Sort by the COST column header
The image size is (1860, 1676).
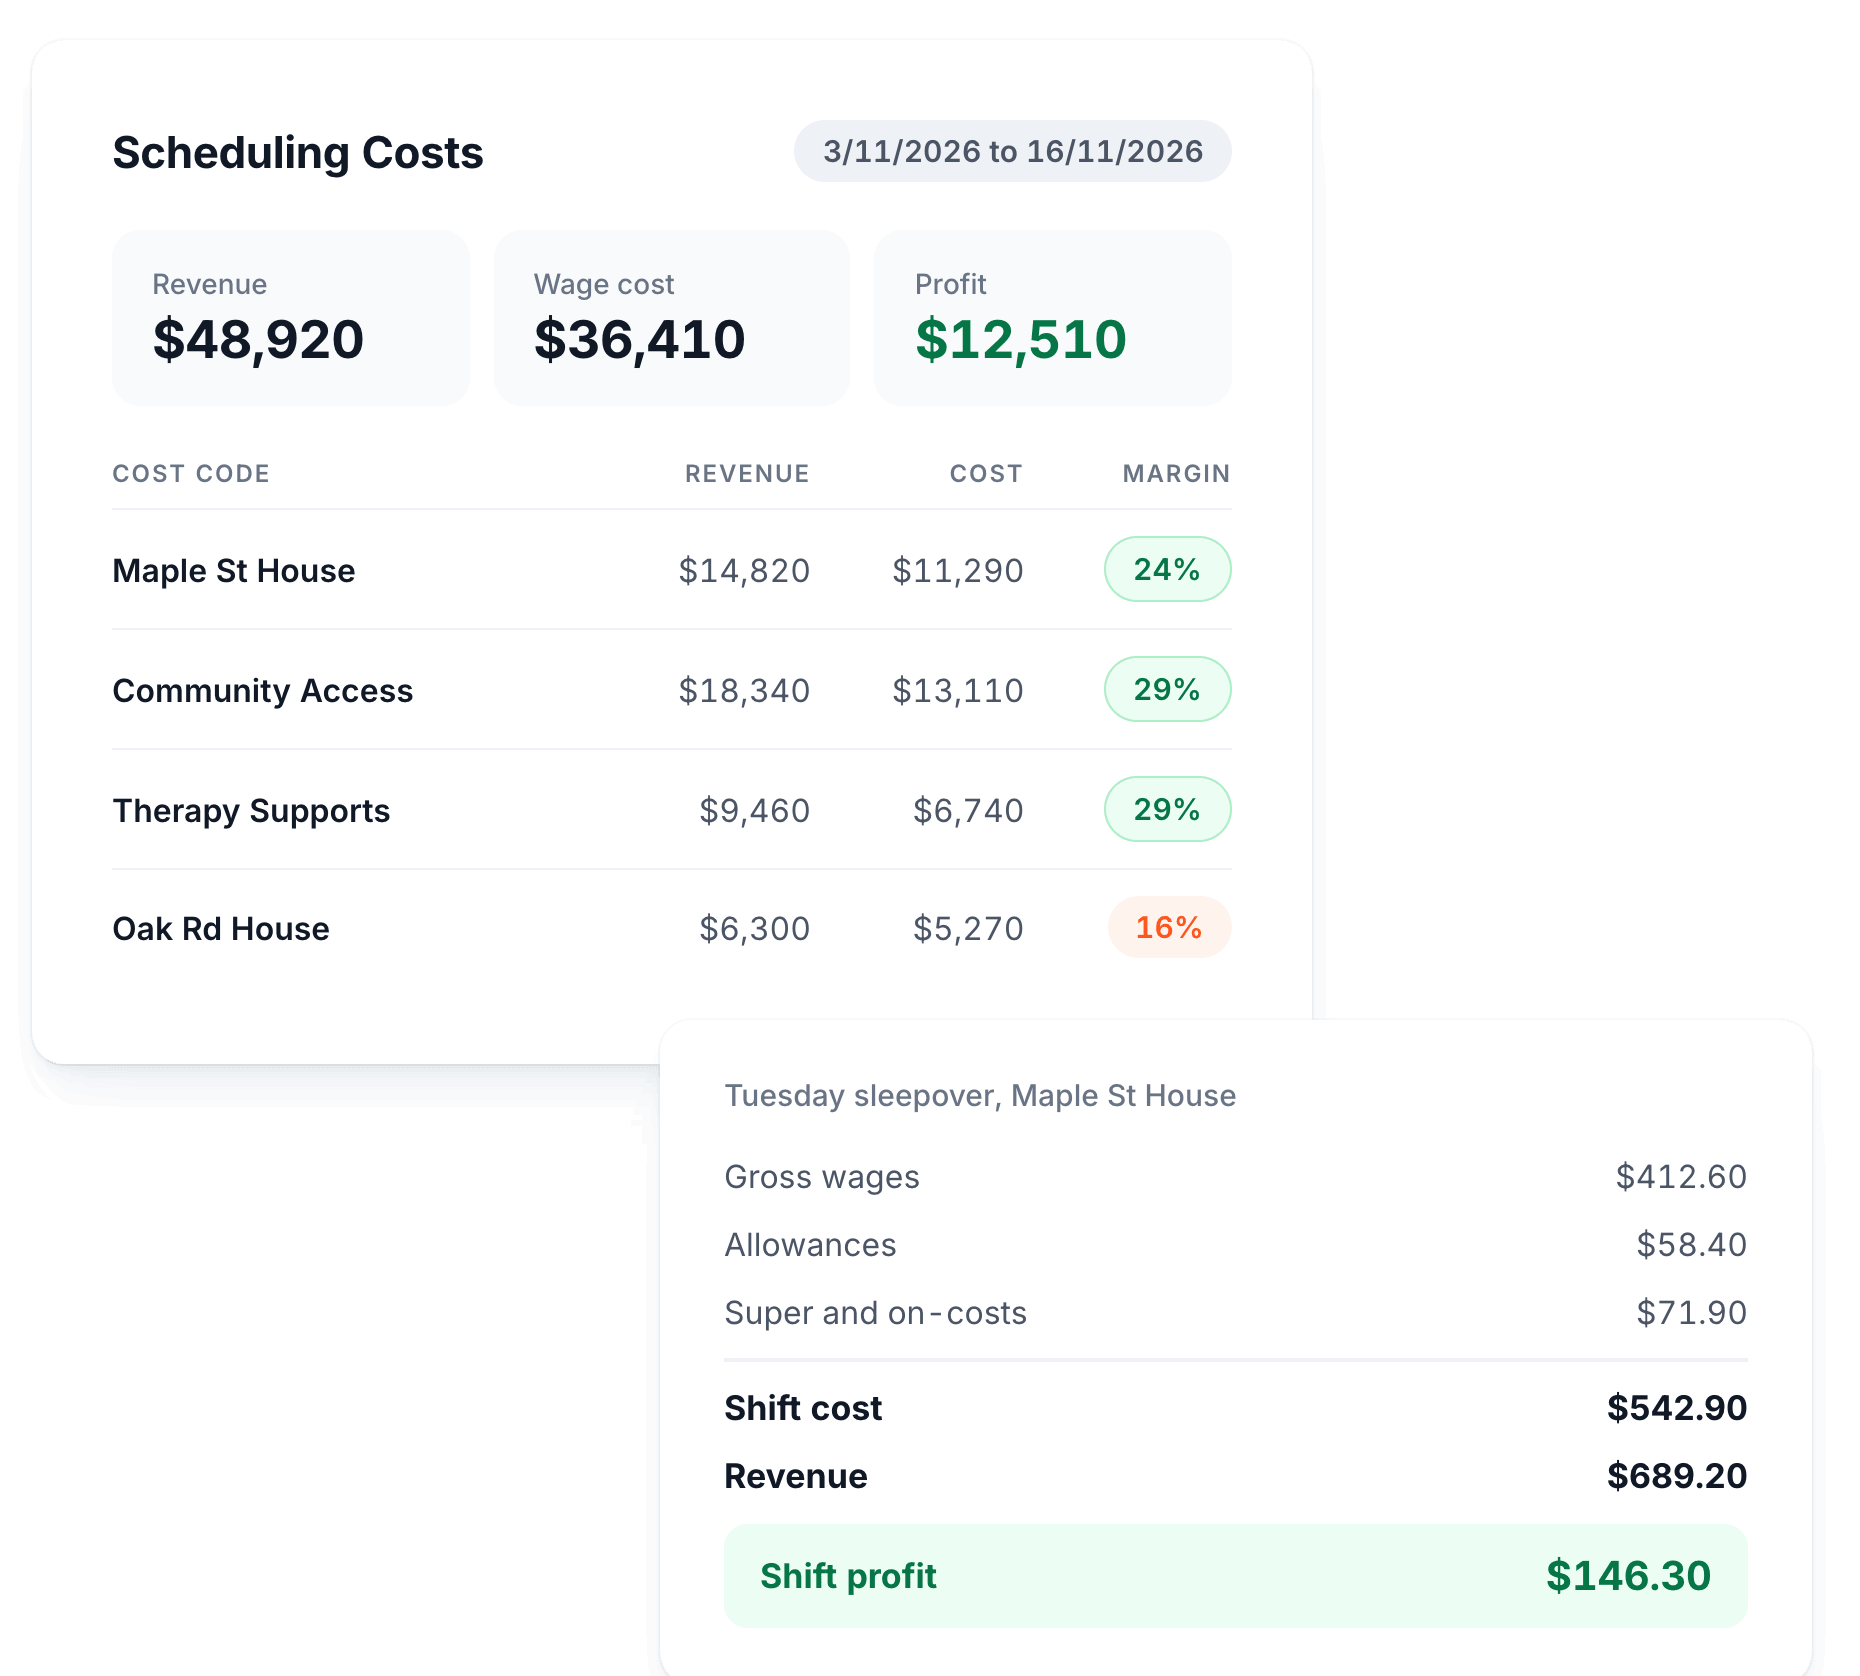pos(986,474)
